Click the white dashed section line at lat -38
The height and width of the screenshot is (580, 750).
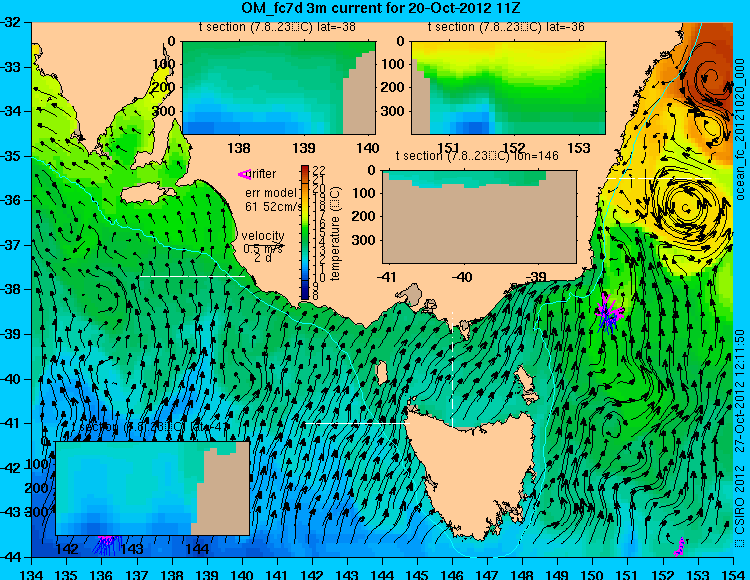(x=192, y=276)
